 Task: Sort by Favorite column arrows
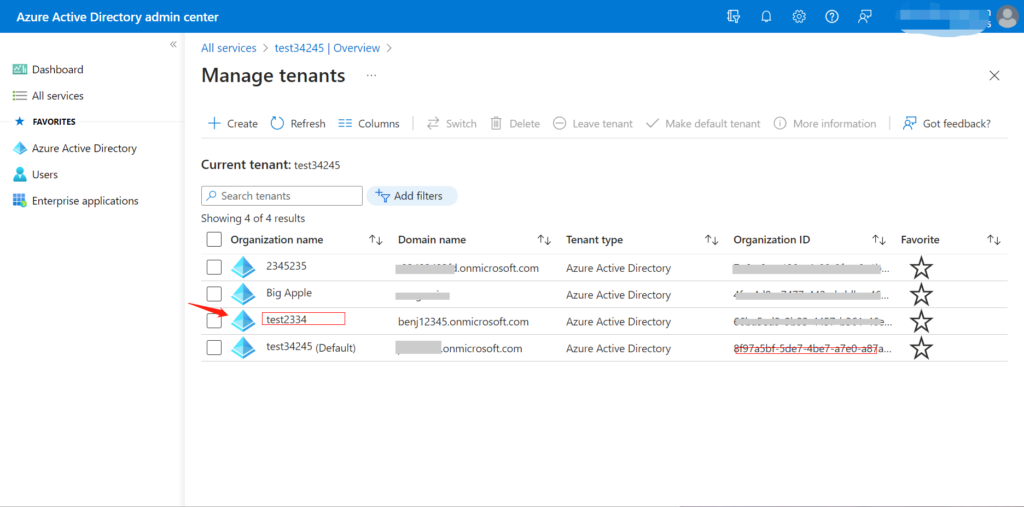[x=993, y=240]
